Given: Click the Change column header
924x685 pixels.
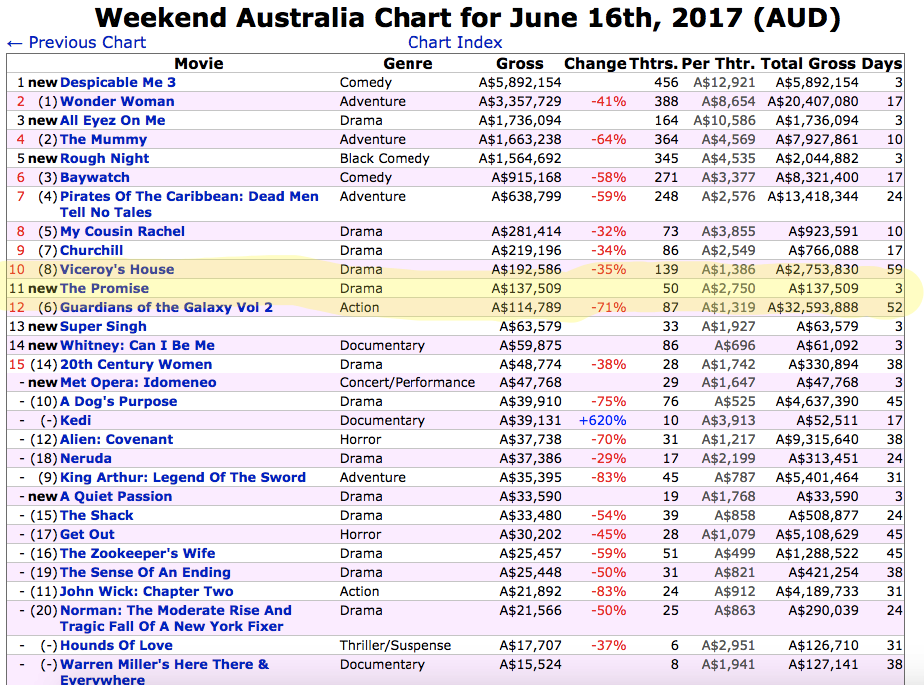Looking at the screenshot, I should (x=595, y=64).
